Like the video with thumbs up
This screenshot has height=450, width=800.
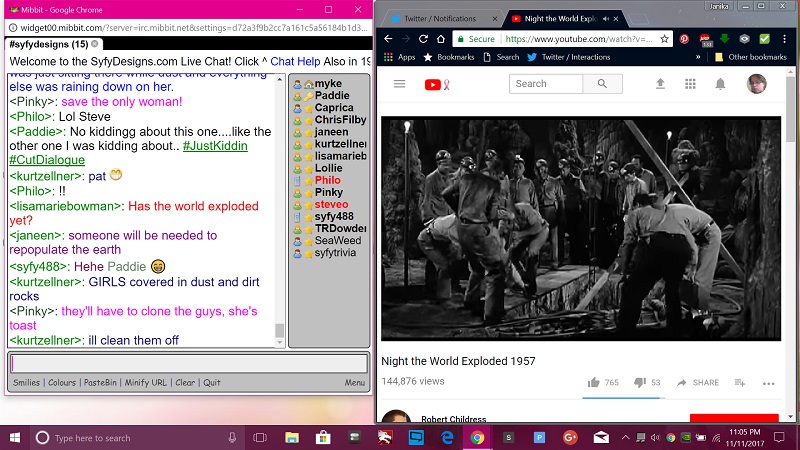593,383
